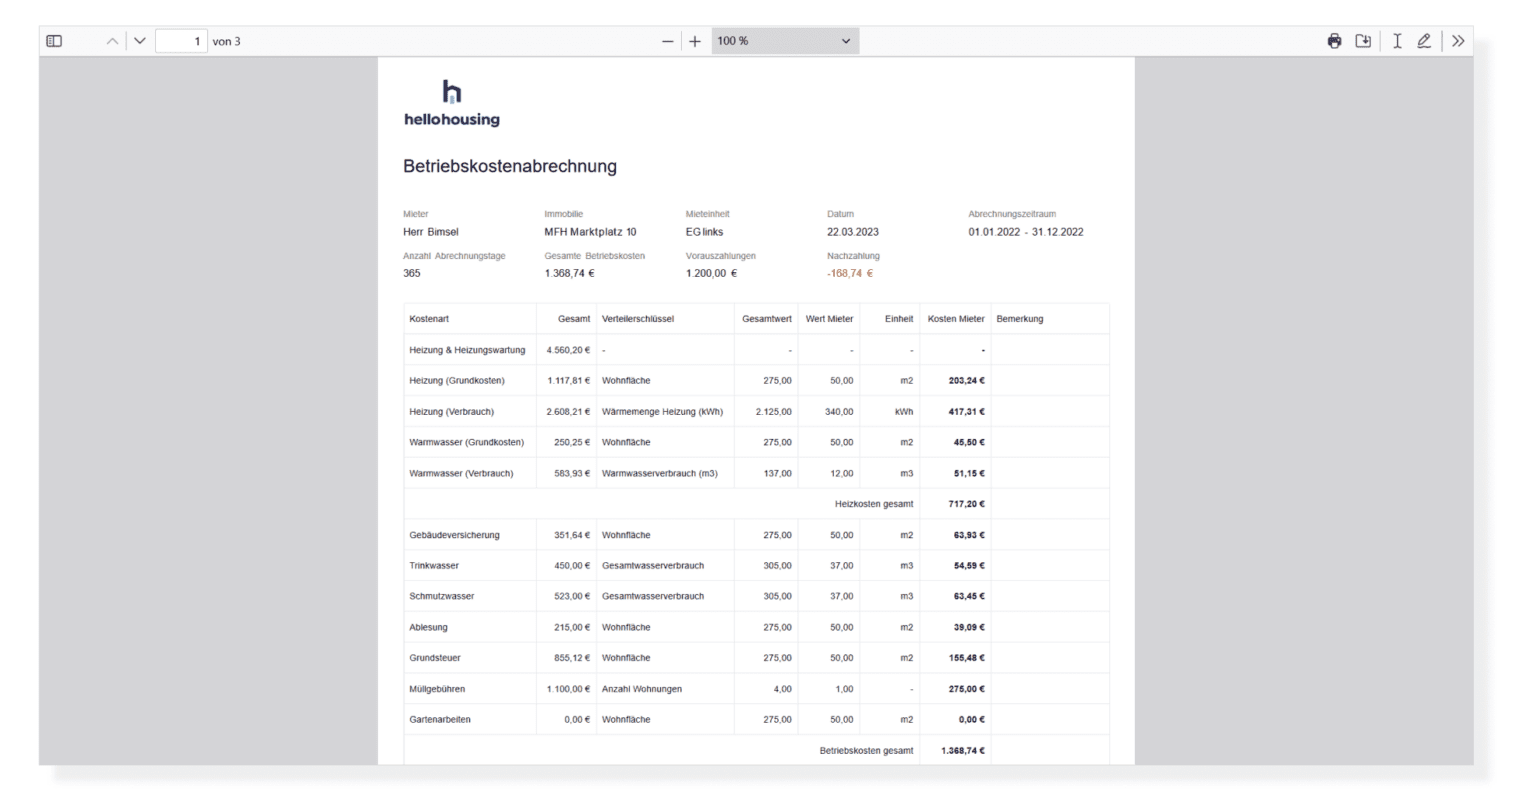Click the Nachzahlung amount -168,74 €
The width and height of the screenshot is (1536, 791).
[850, 273]
